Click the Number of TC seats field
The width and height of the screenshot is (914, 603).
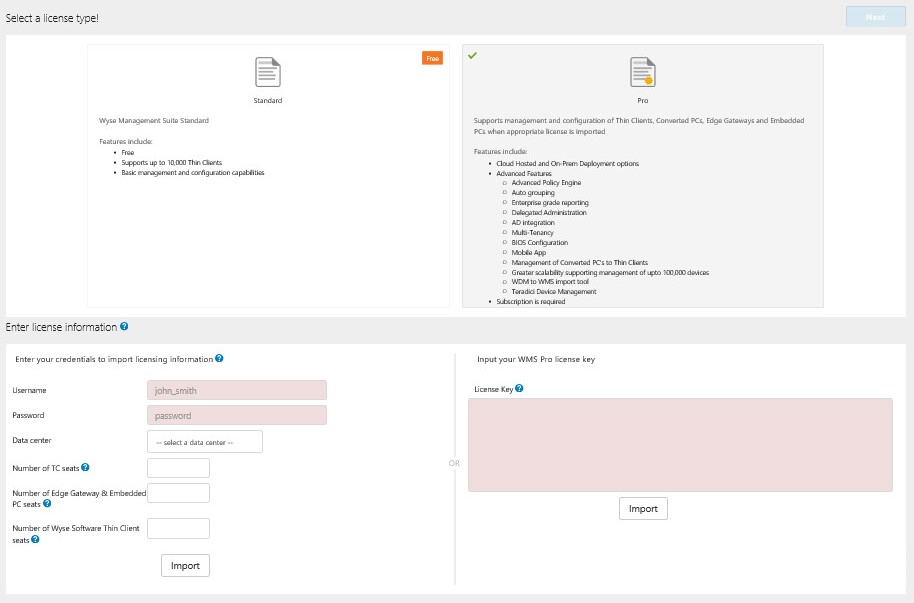[178, 468]
